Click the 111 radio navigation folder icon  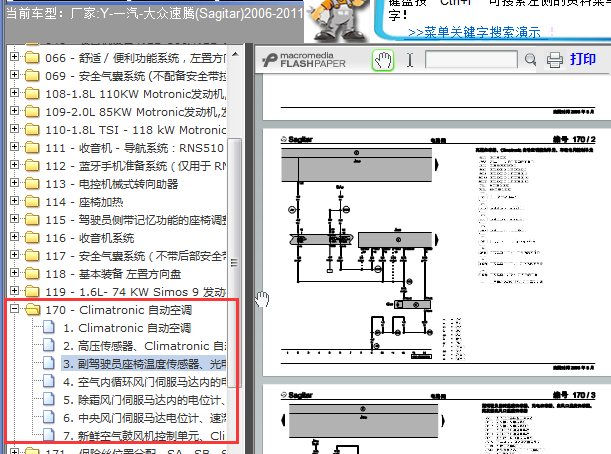coord(32,148)
